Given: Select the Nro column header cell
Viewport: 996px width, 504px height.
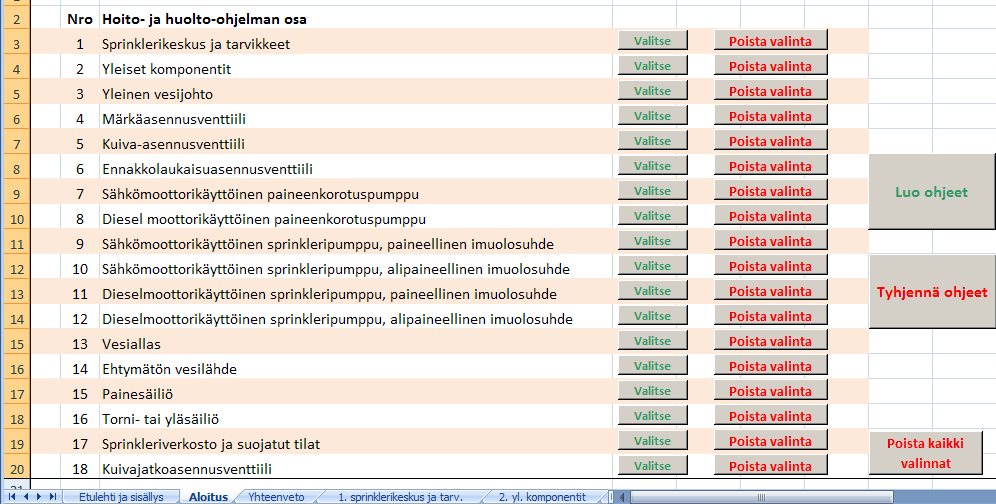Looking at the screenshot, I should click(80, 19).
